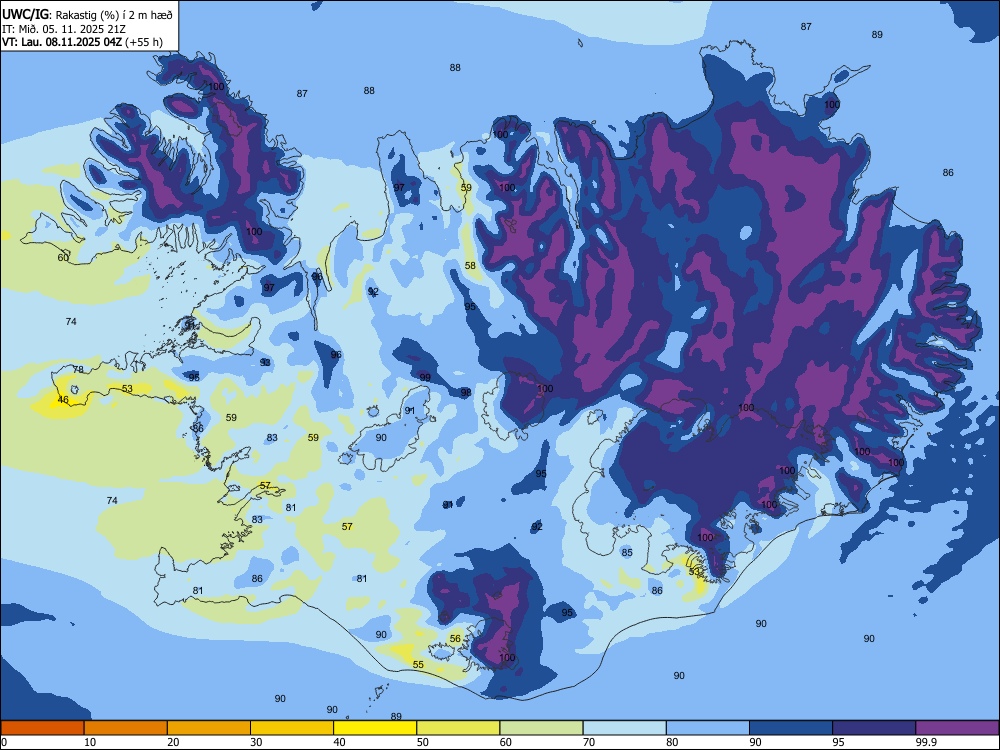The width and height of the screenshot is (1000, 750).
Task: Click the dark orange 0–10 legend swatch
Action: tap(42, 728)
